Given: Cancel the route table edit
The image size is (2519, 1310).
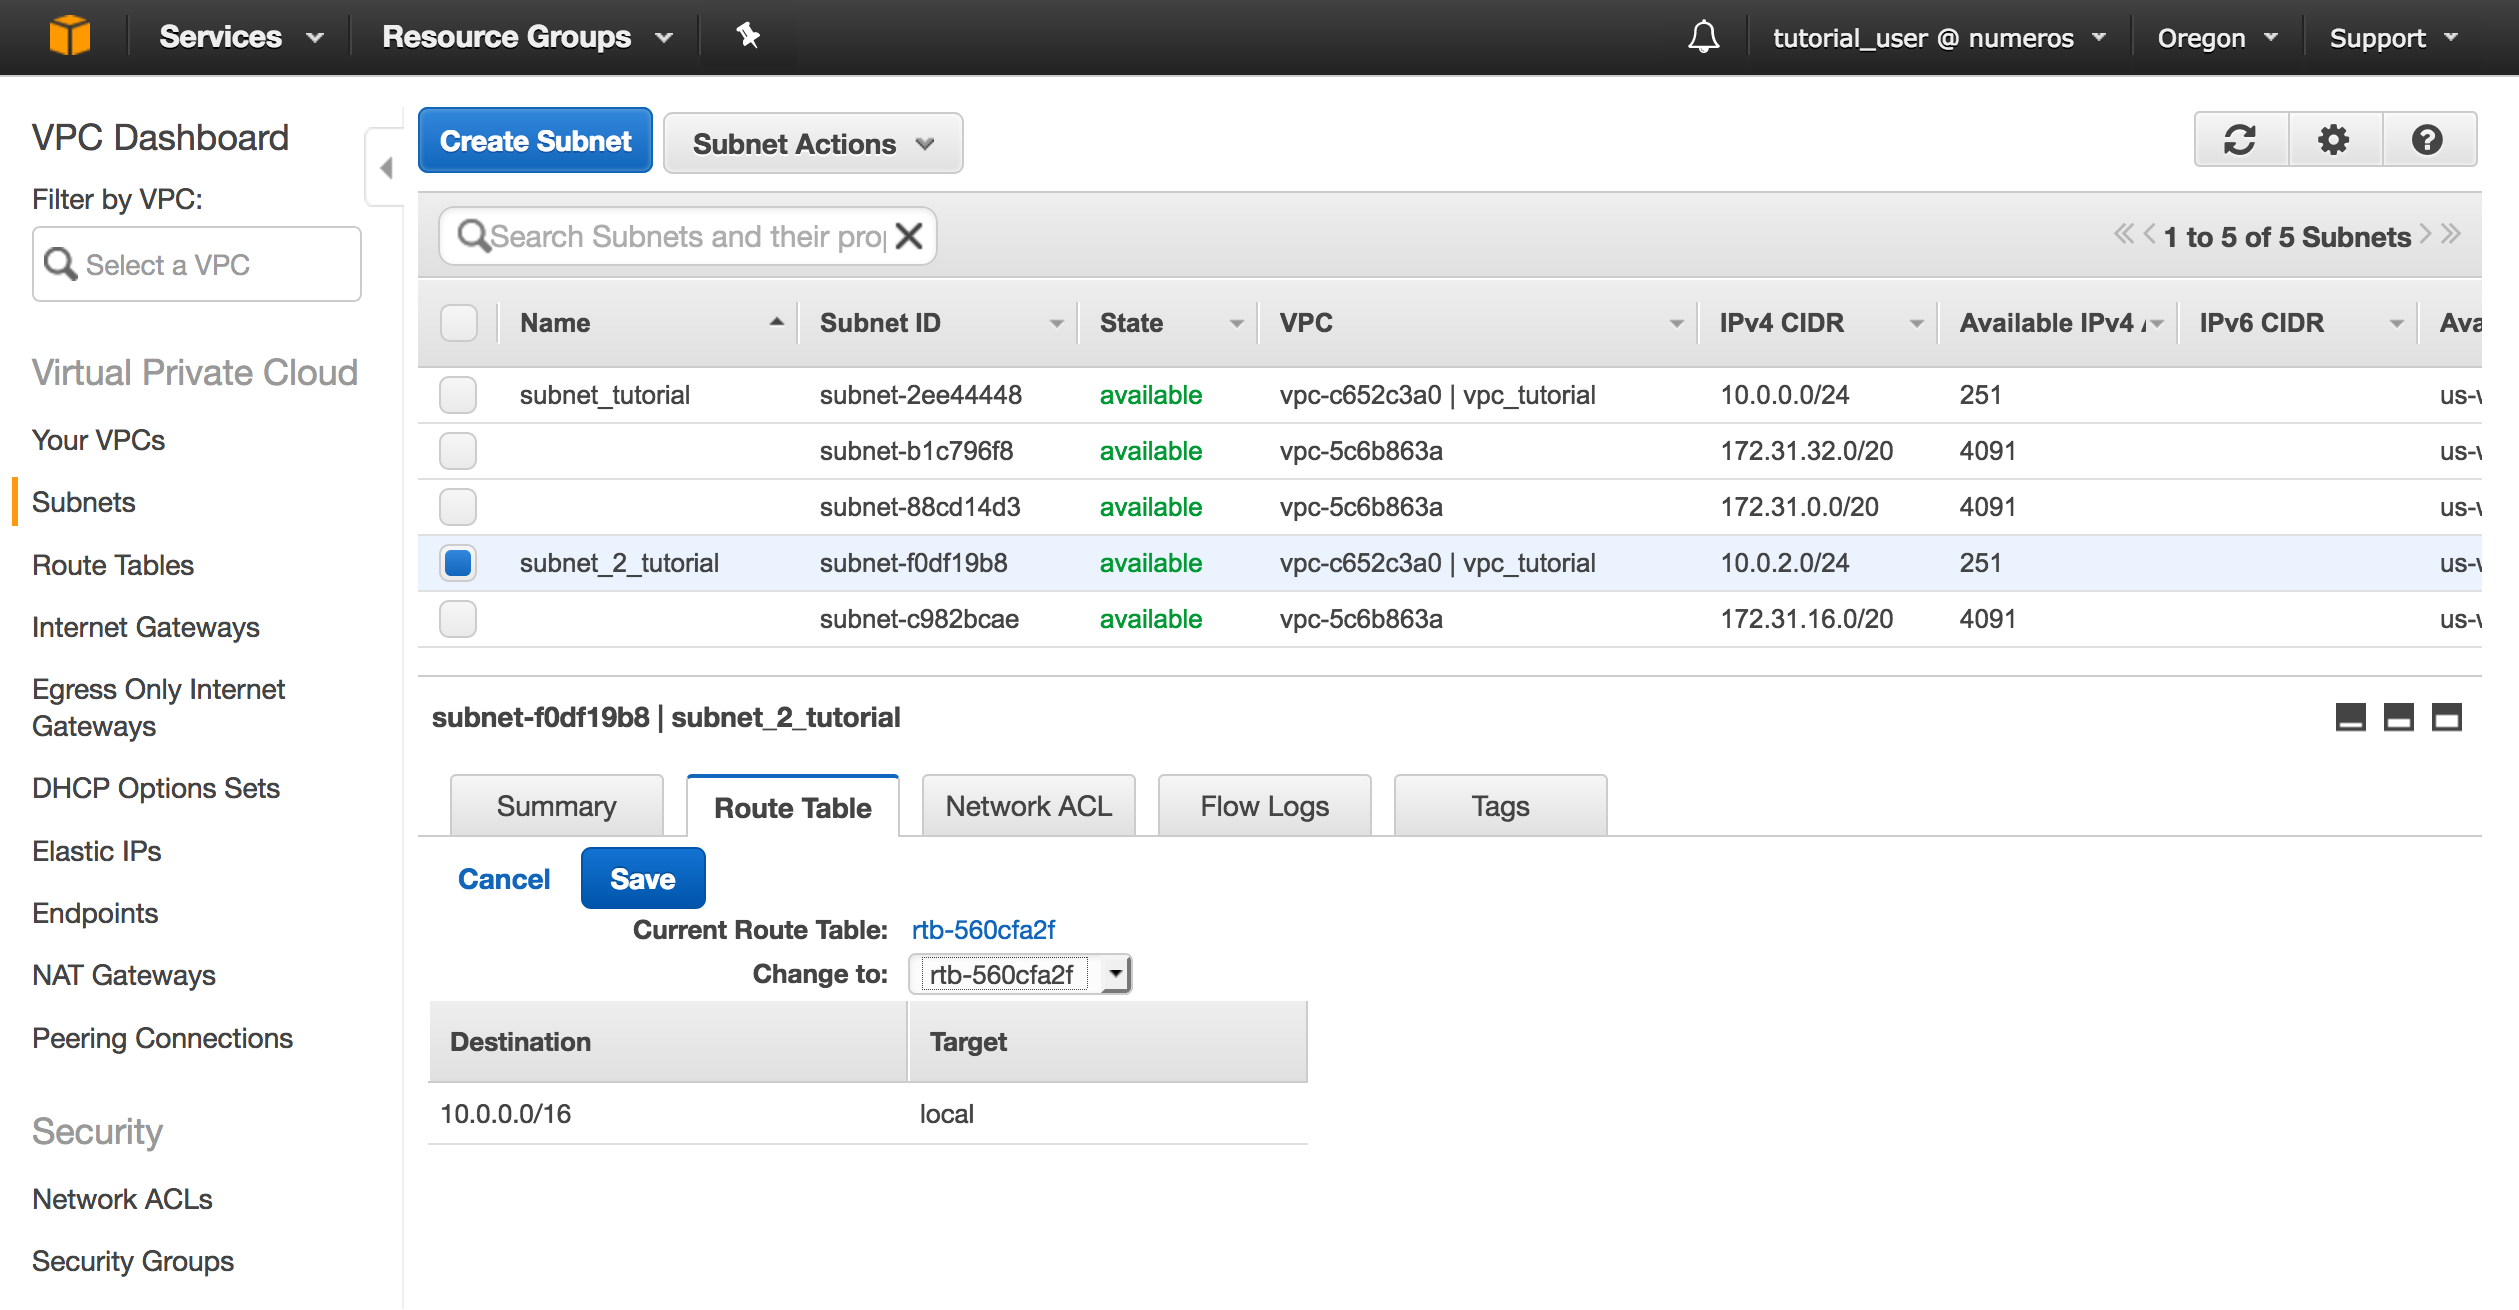Looking at the screenshot, I should tap(504, 879).
